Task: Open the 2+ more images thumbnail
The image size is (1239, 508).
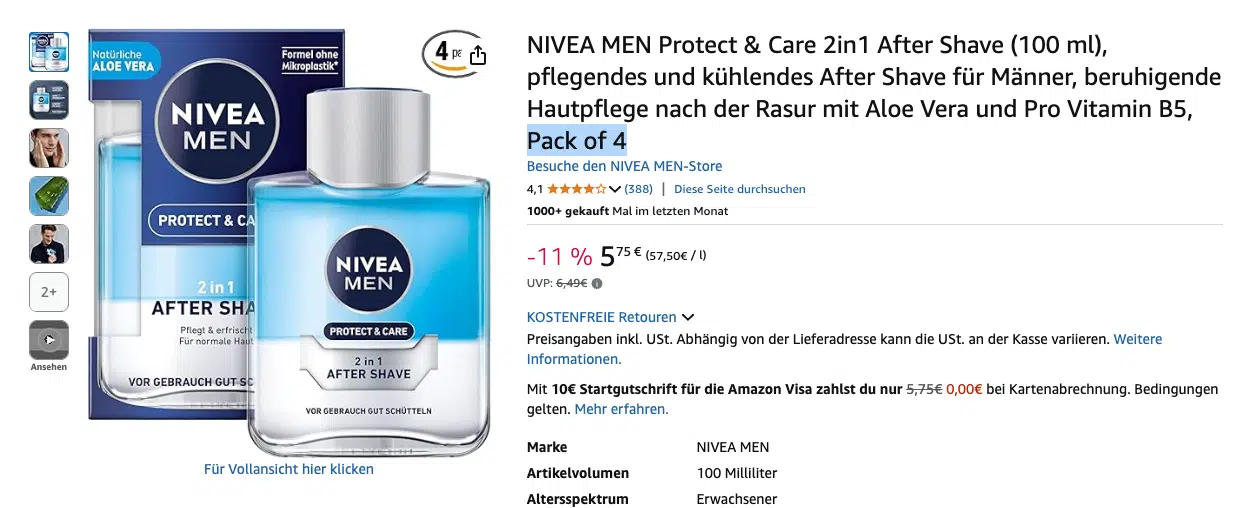Action: [x=49, y=292]
